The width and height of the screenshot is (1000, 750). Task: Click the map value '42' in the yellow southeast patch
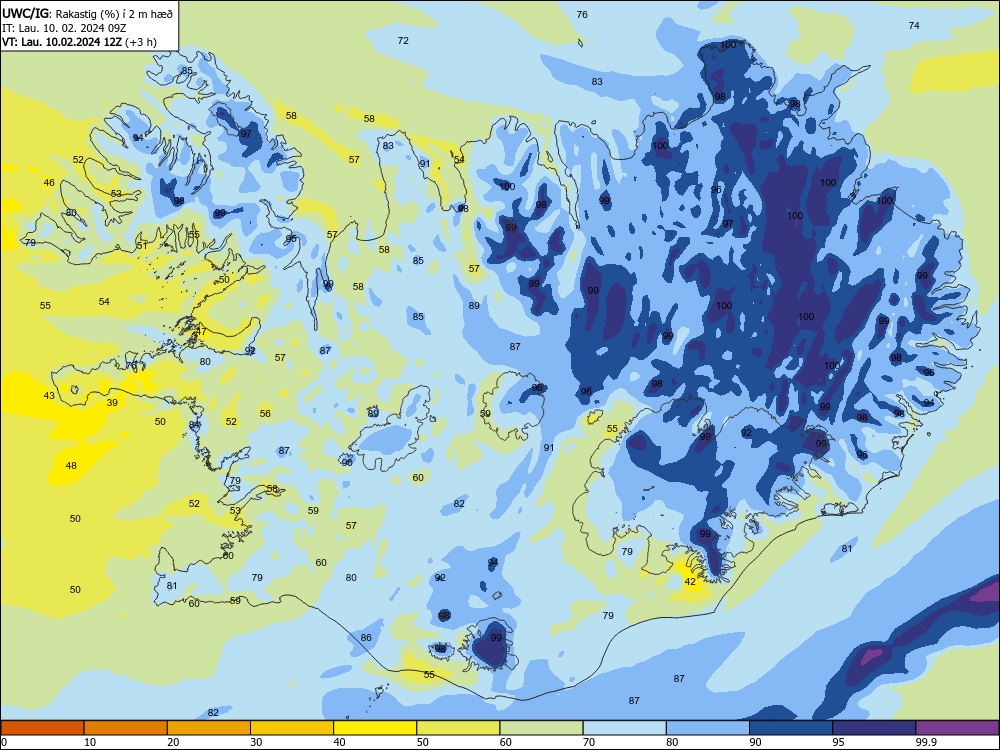pyautogui.click(x=690, y=582)
